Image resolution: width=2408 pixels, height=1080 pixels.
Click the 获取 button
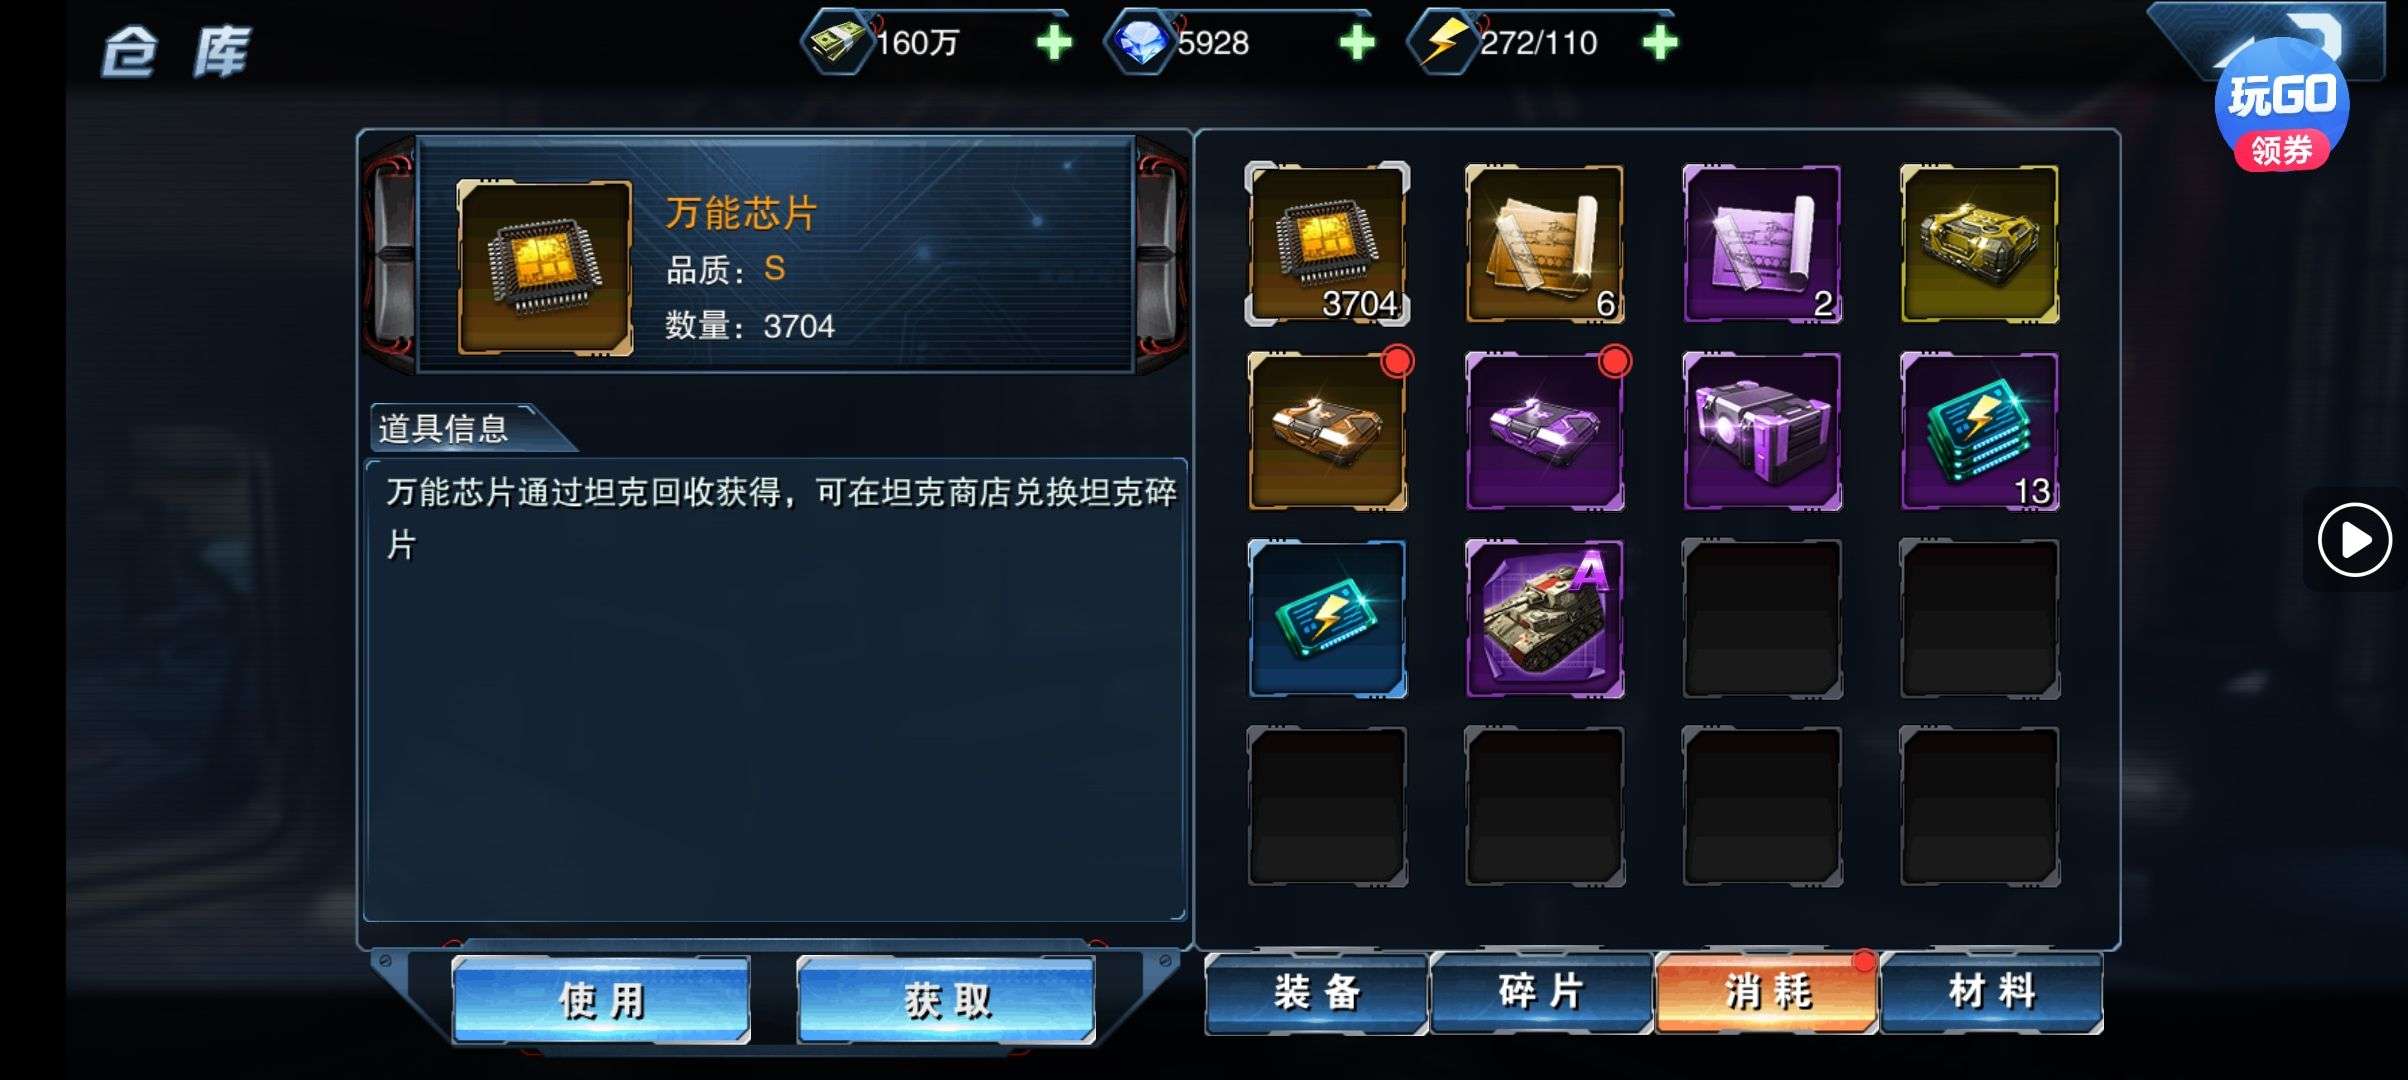coord(946,1001)
